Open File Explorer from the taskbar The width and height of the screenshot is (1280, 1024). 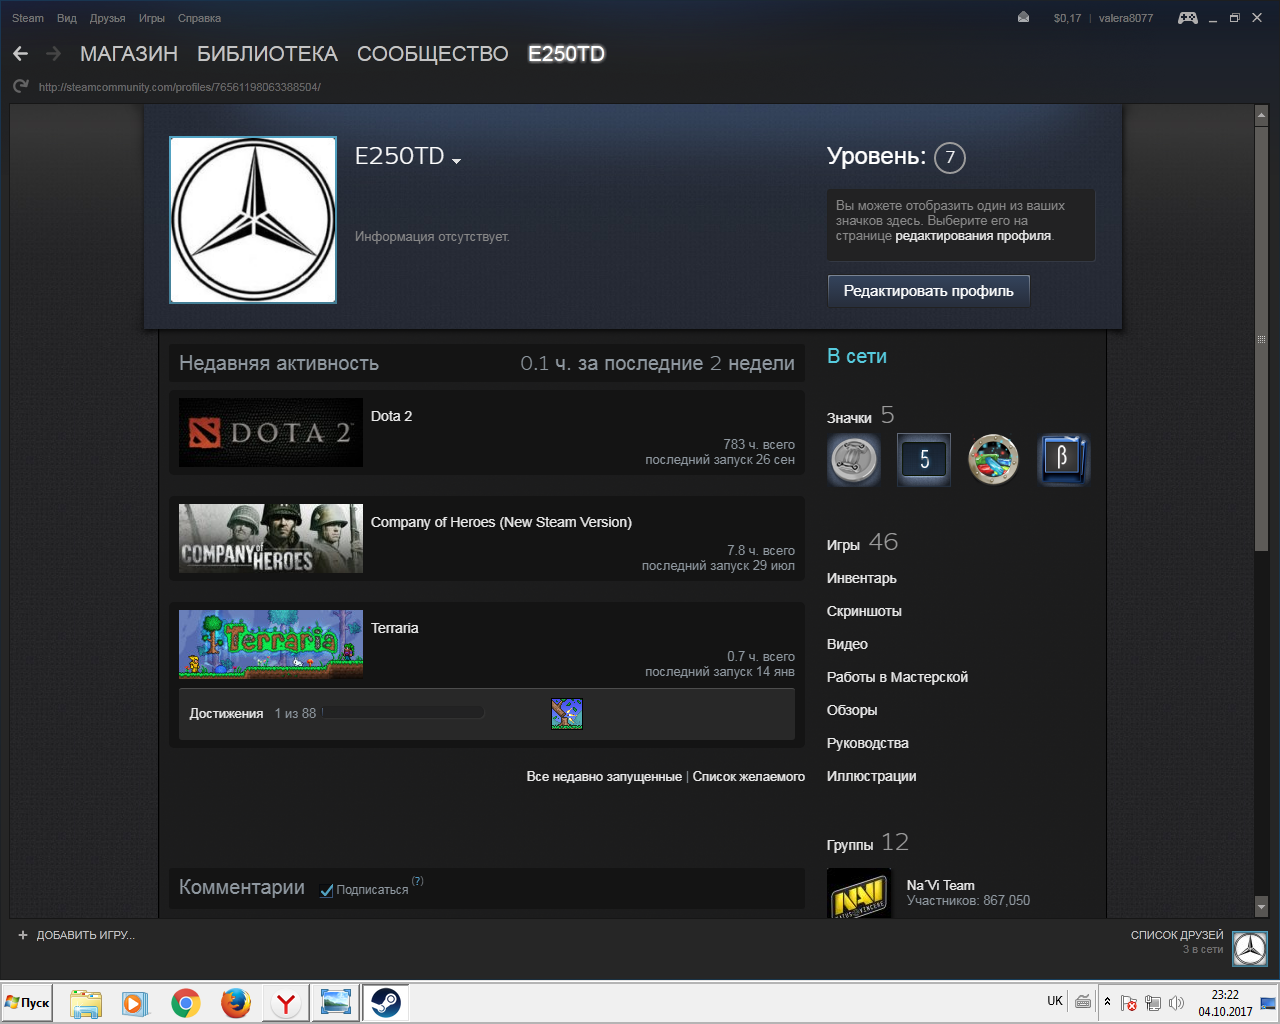86,1002
